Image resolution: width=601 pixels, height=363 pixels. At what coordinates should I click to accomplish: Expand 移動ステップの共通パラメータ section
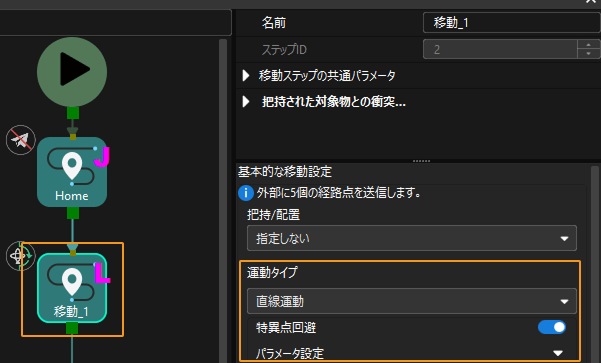[x=246, y=76]
